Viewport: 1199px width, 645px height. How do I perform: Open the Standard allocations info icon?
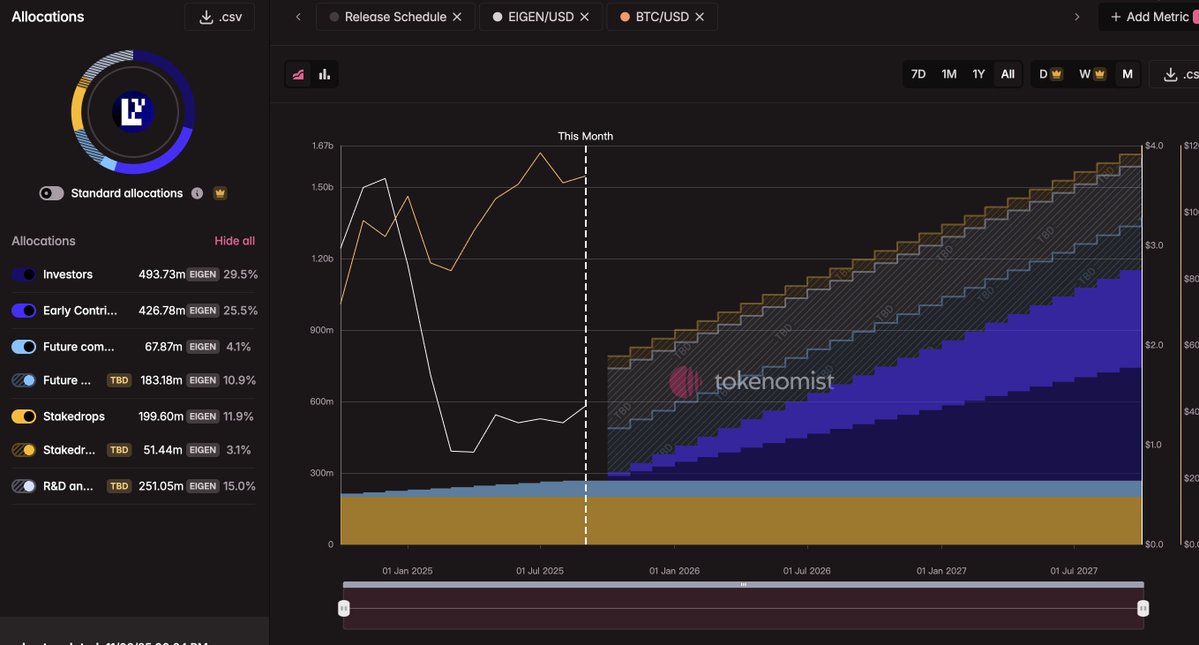click(x=197, y=193)
